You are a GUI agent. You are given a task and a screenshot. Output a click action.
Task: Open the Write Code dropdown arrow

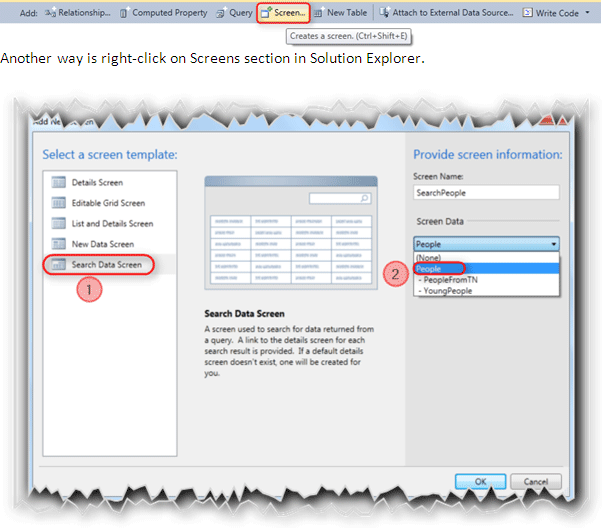pyautogui.click(x=587, y=12)
